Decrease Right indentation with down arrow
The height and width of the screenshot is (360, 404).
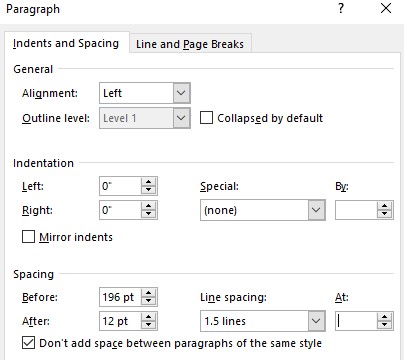pyautogui.click(x=149, y=214)
